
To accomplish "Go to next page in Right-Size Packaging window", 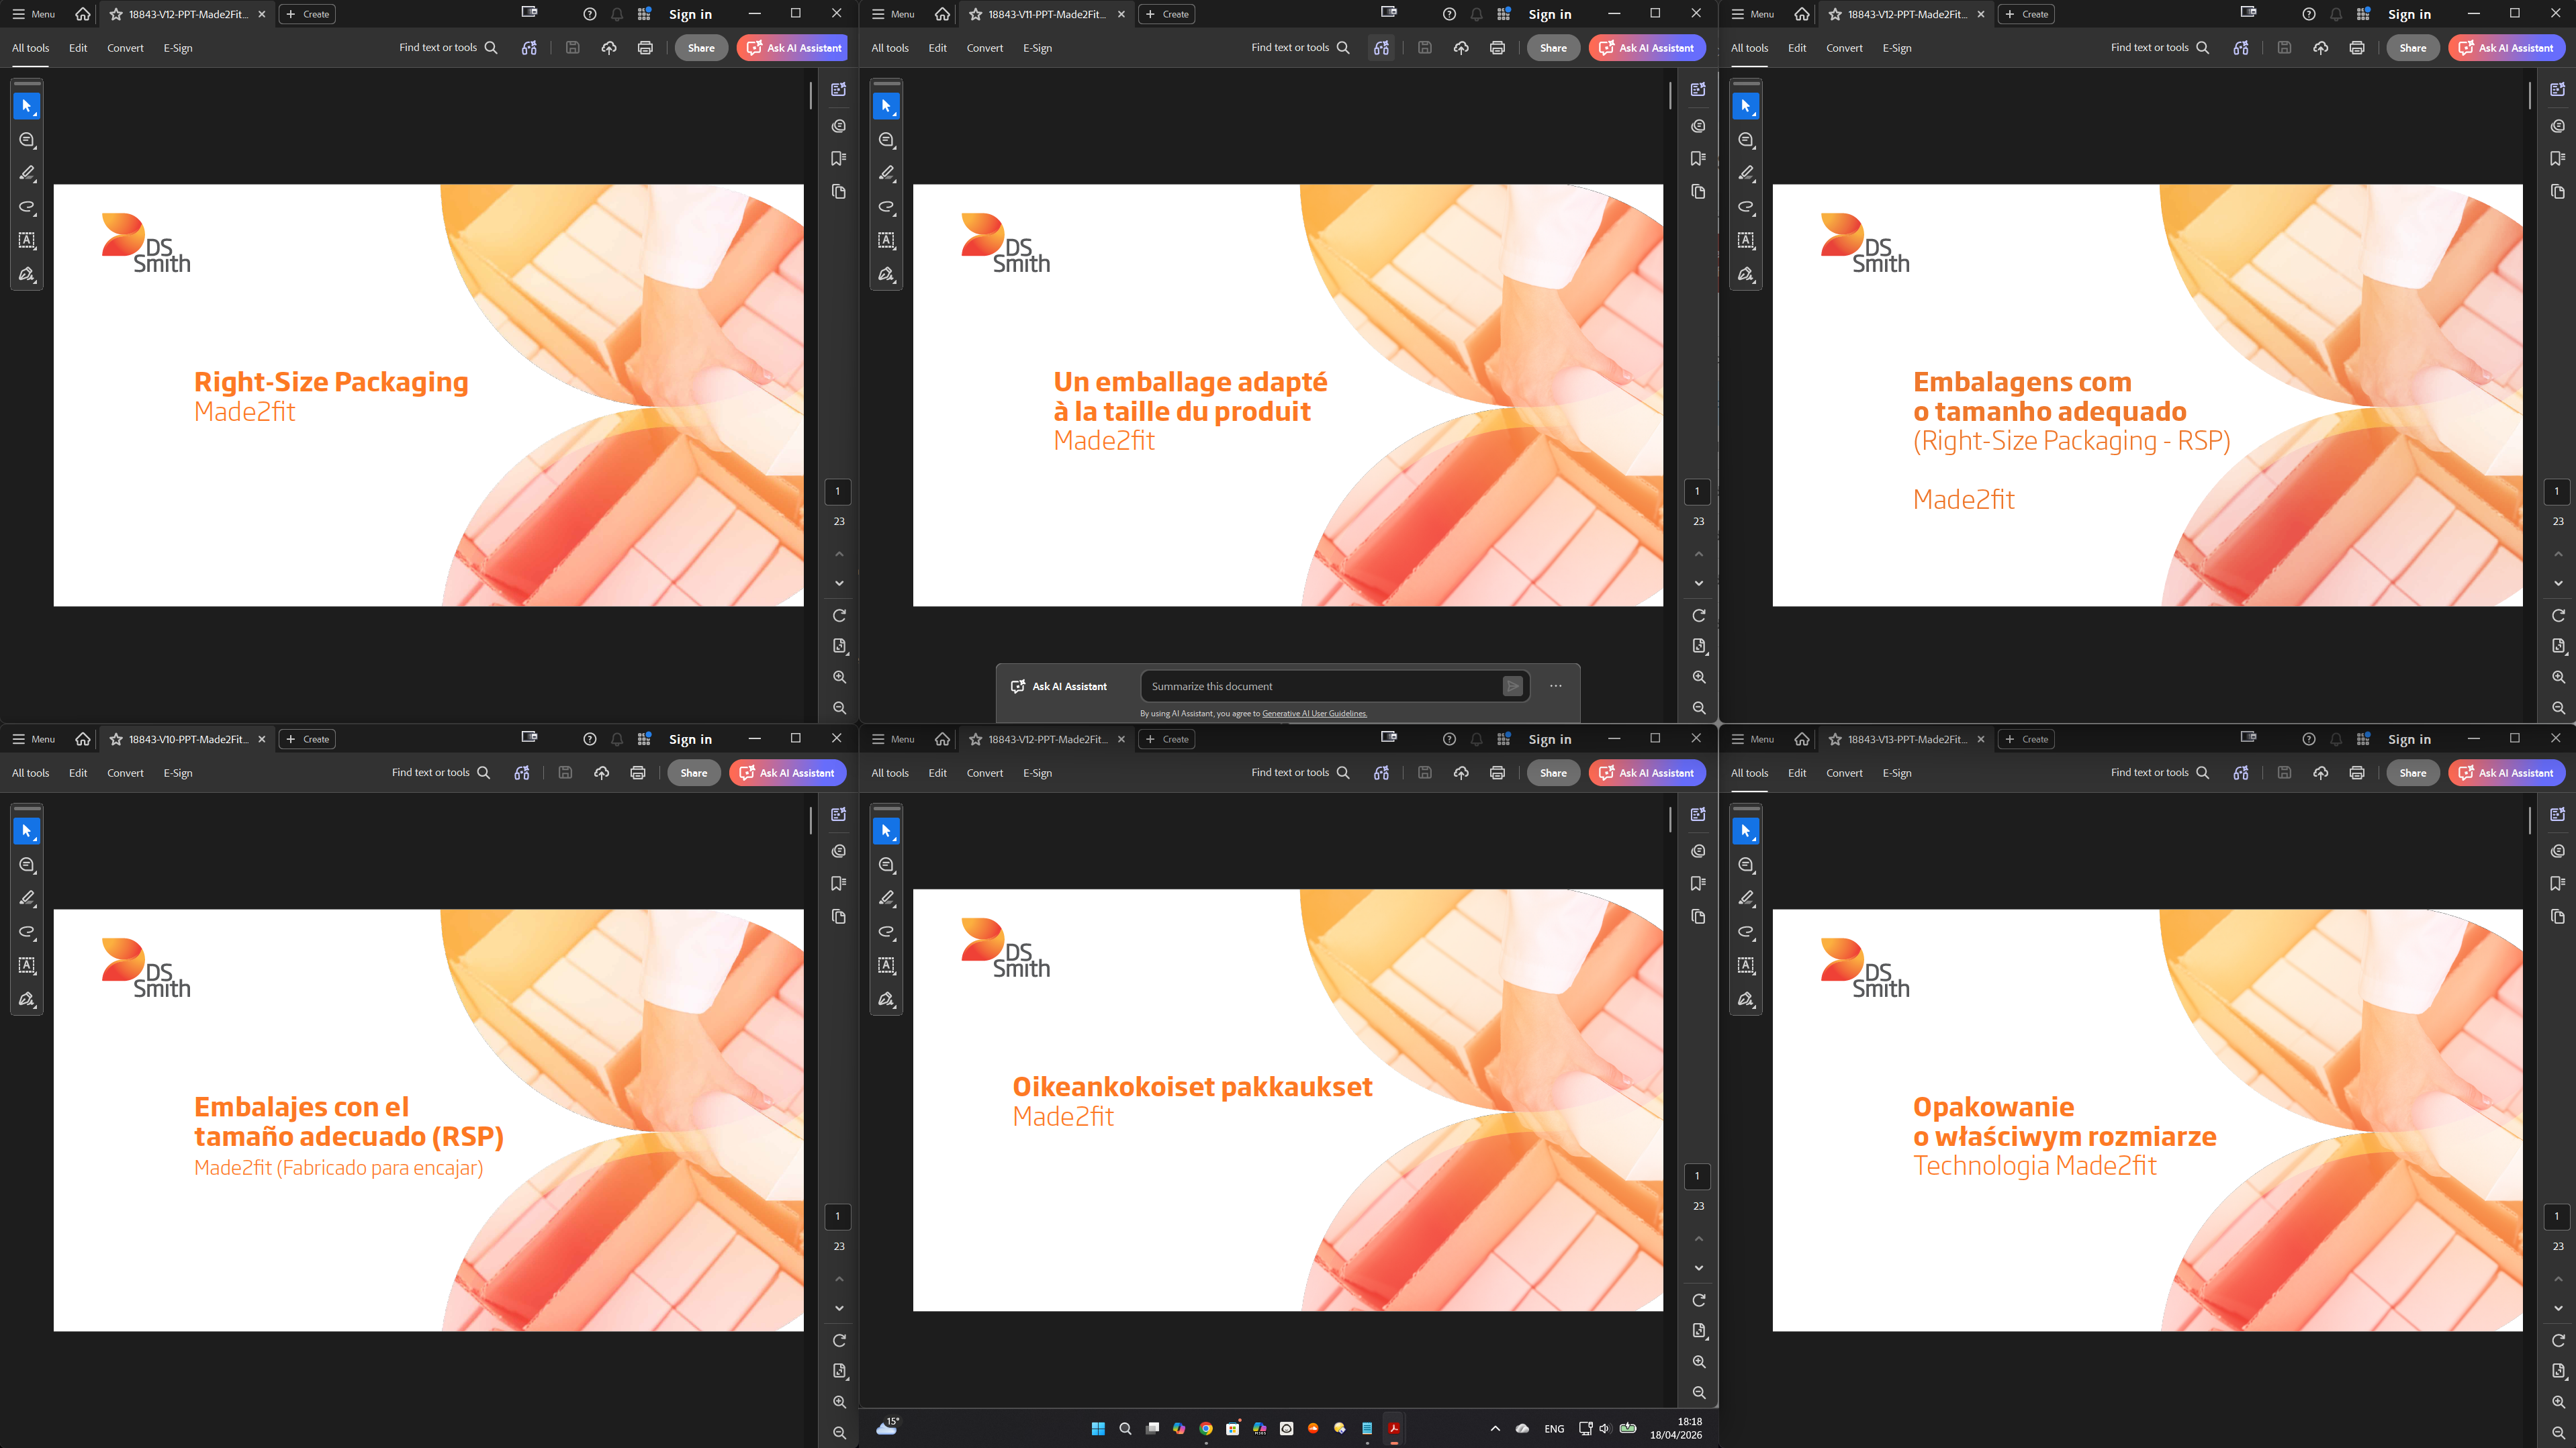I will click(x=839, y=583).
